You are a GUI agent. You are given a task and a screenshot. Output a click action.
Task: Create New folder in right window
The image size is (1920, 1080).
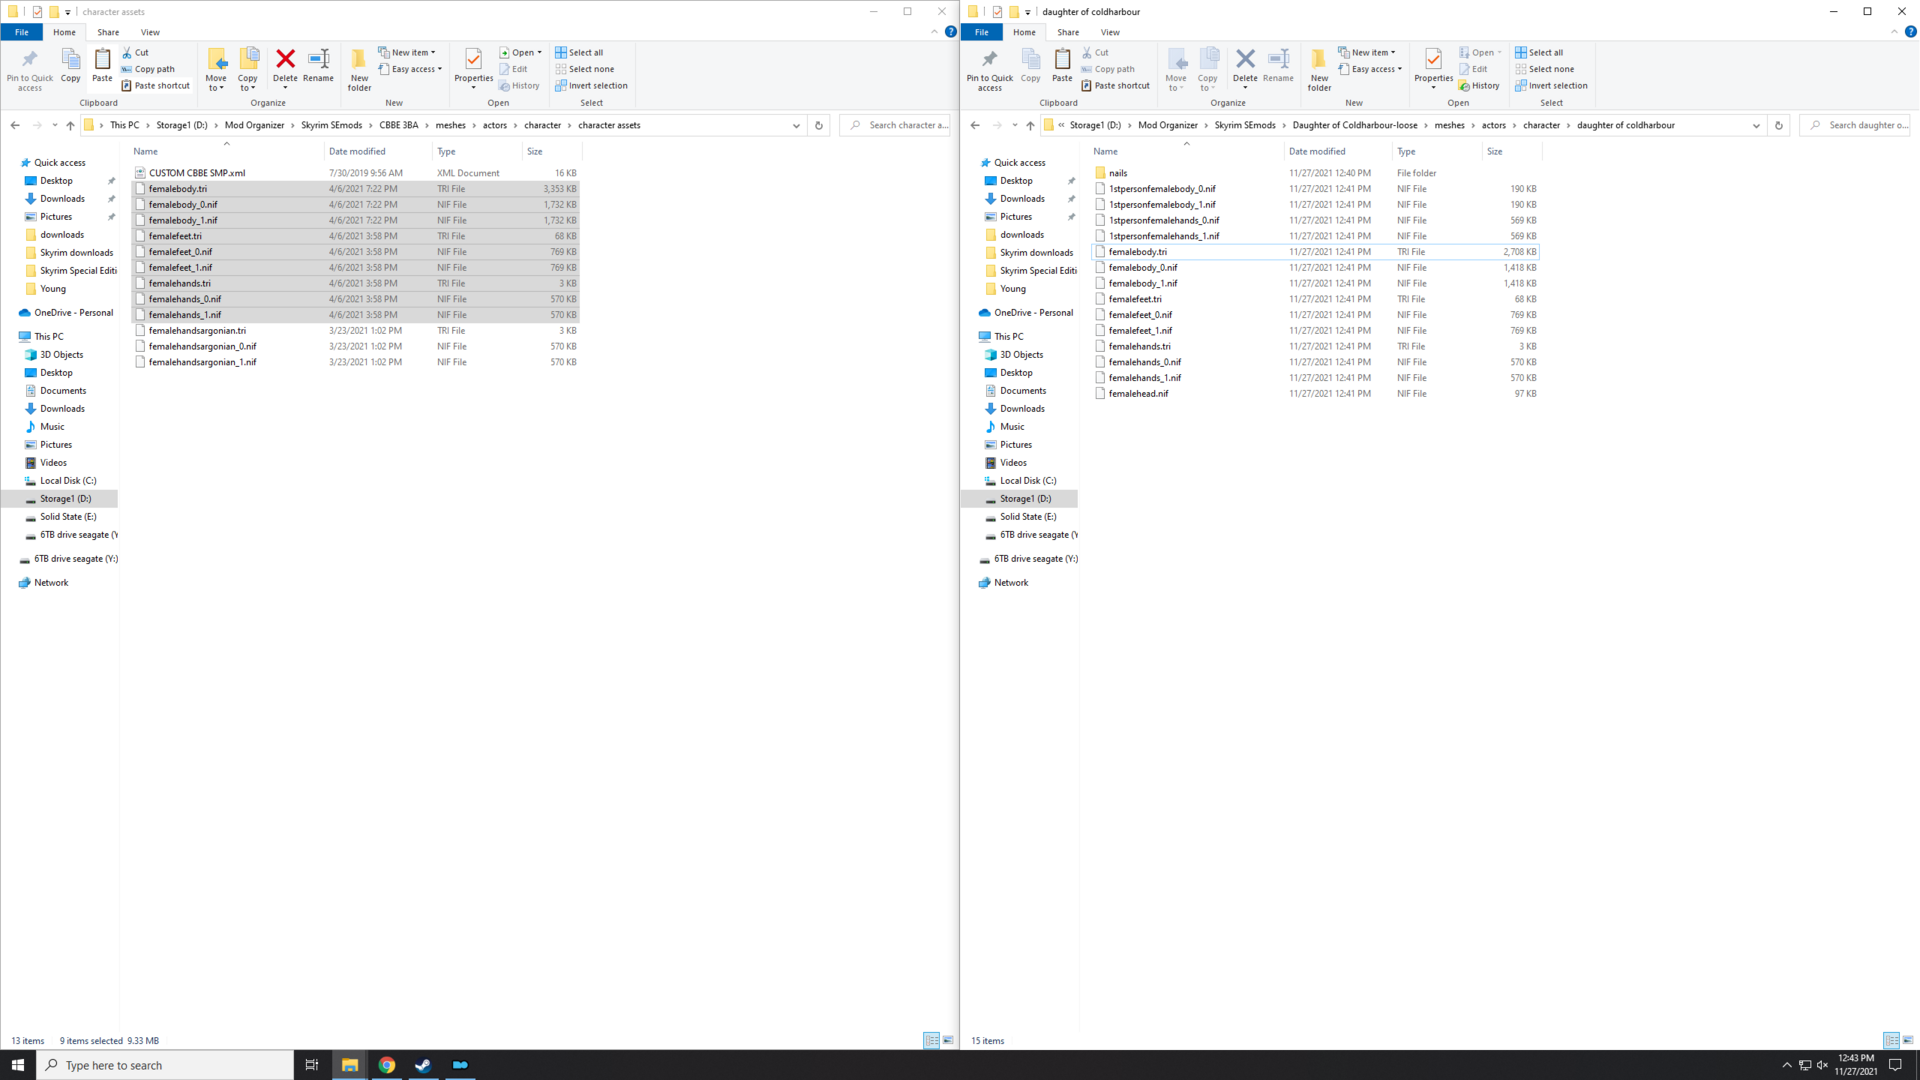pos(1319,70)
